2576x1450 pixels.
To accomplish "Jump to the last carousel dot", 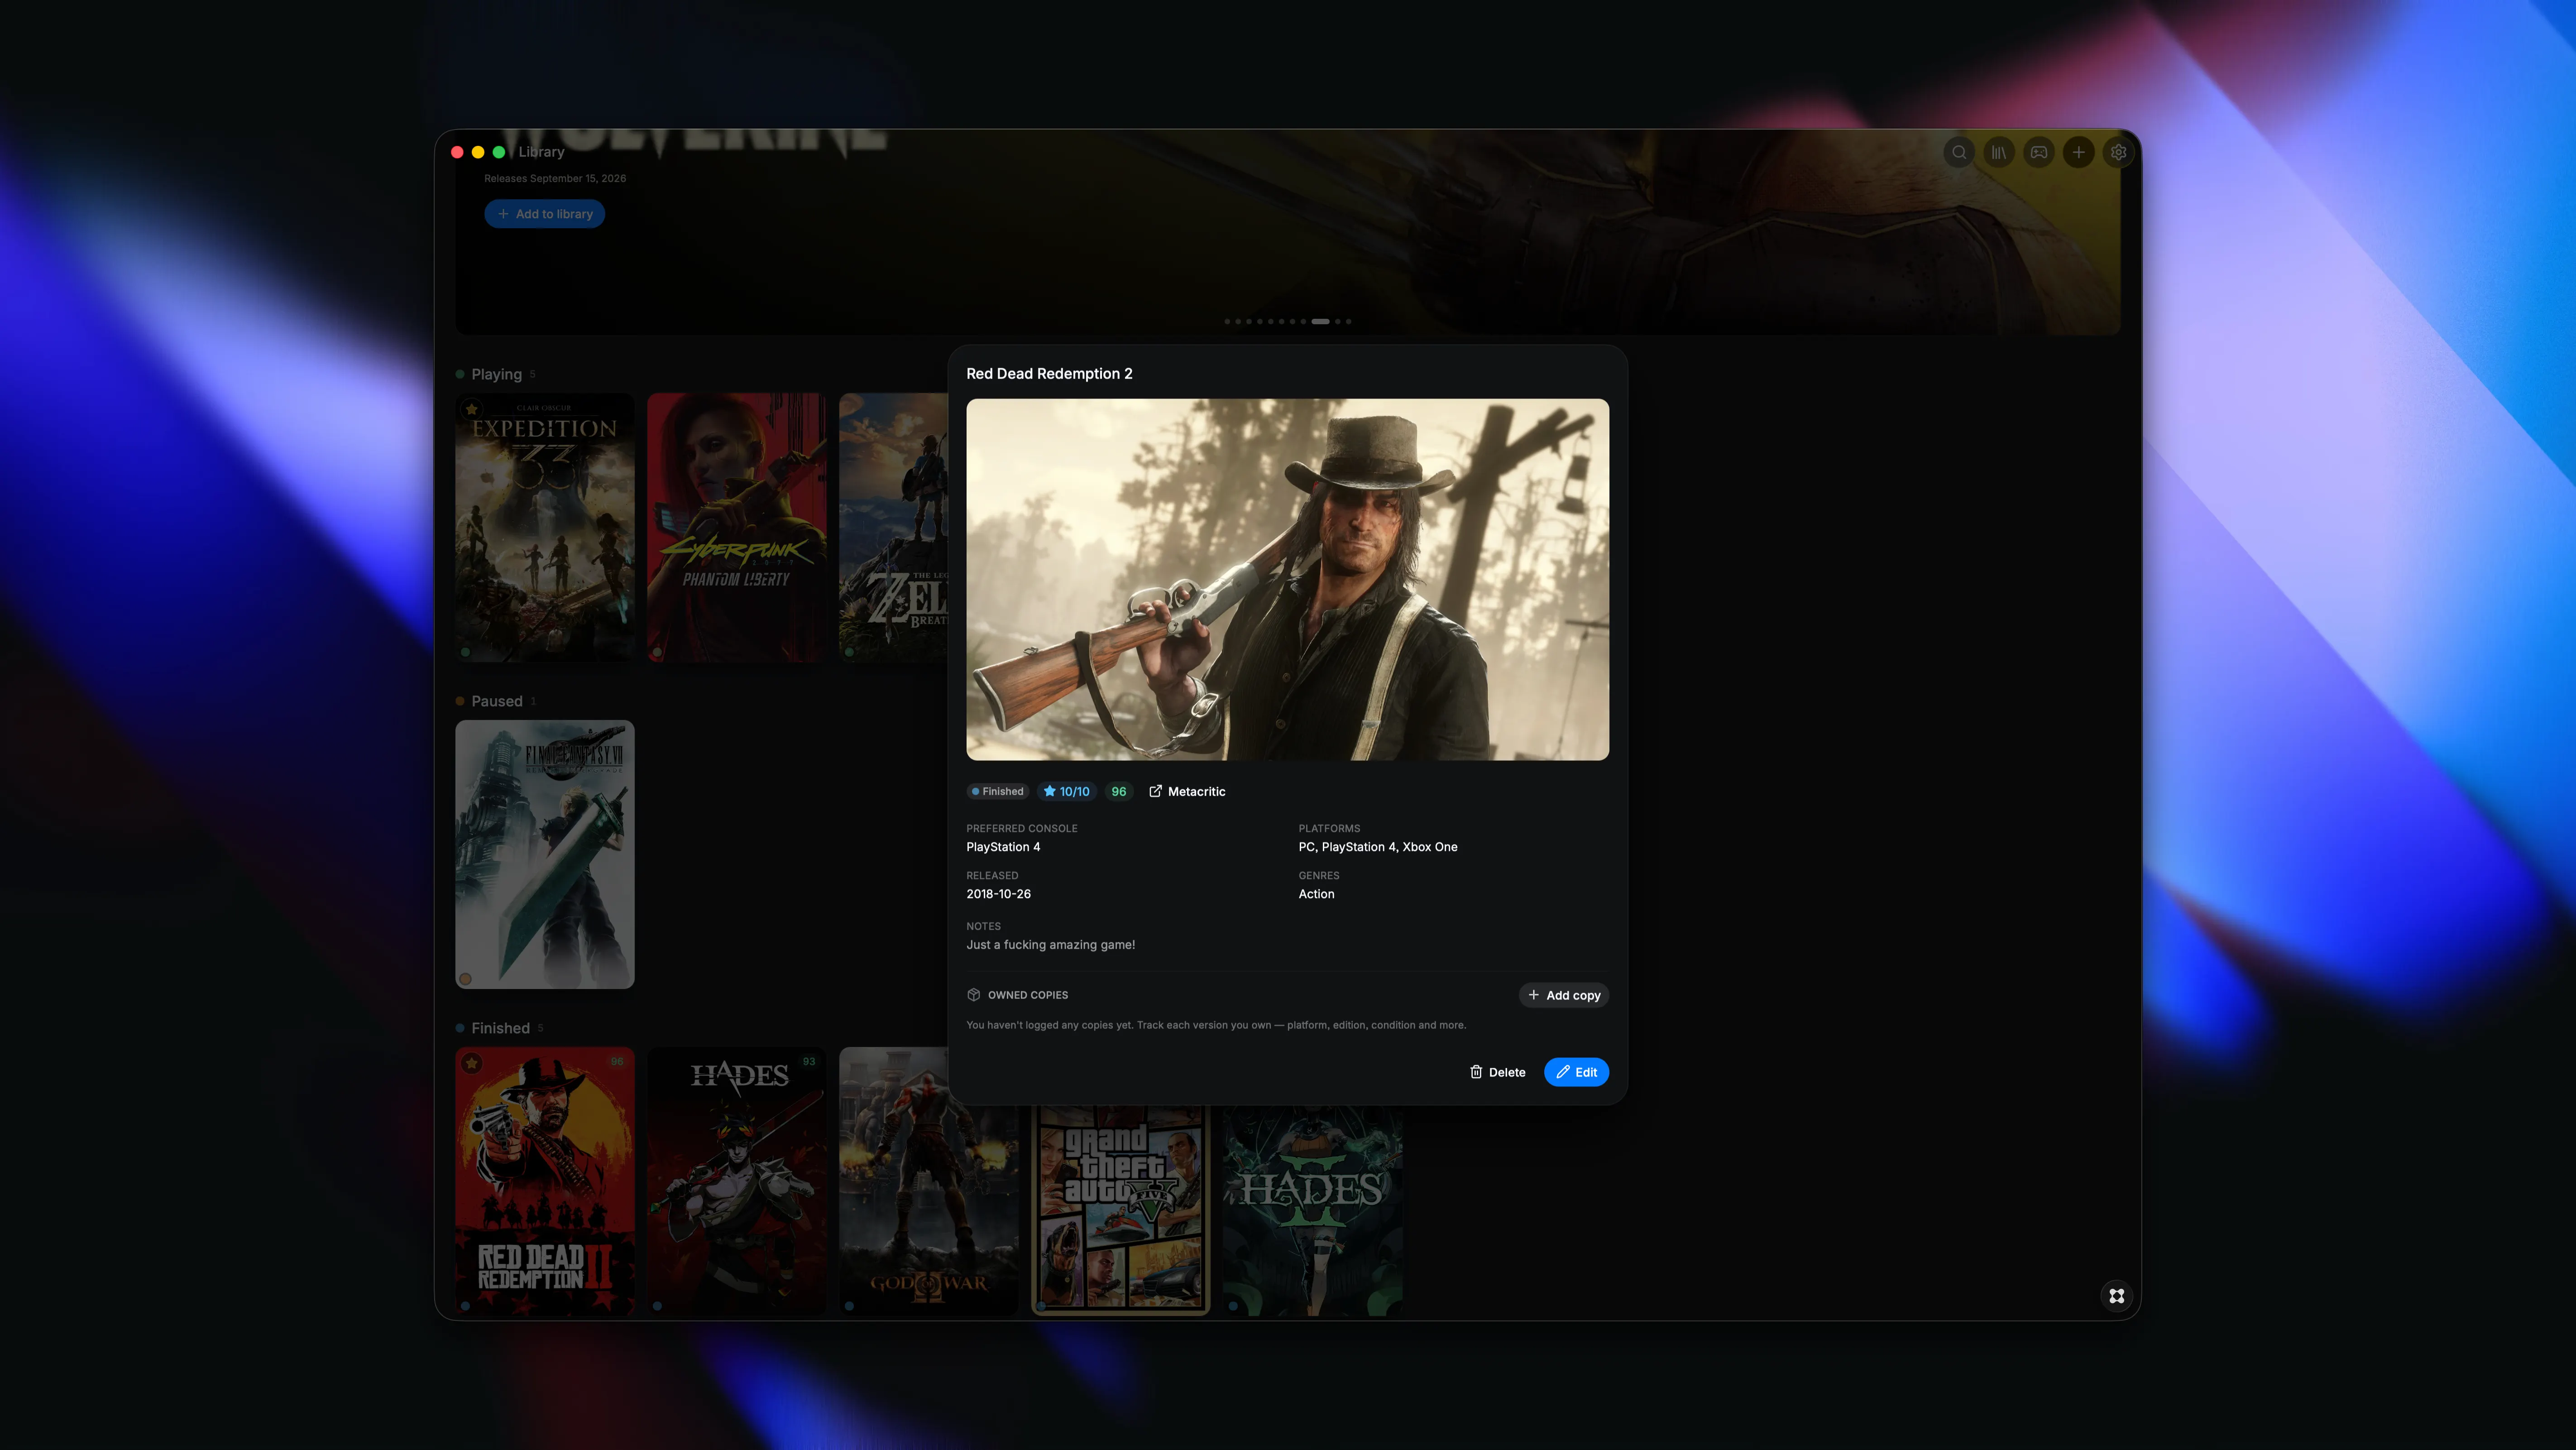I will (1349, 321).
